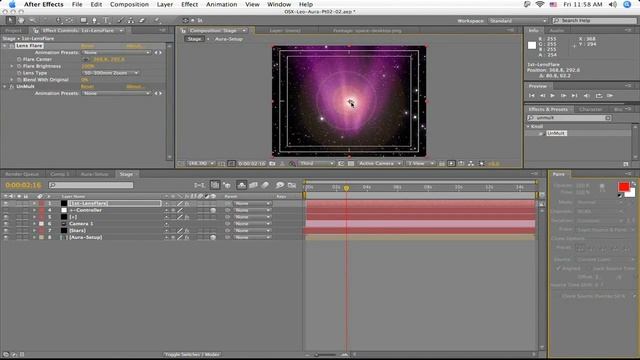The height and width of the screenshot is (360, 640).
Task: Open 1 View layout dropdown
Action: pos(420,164)
